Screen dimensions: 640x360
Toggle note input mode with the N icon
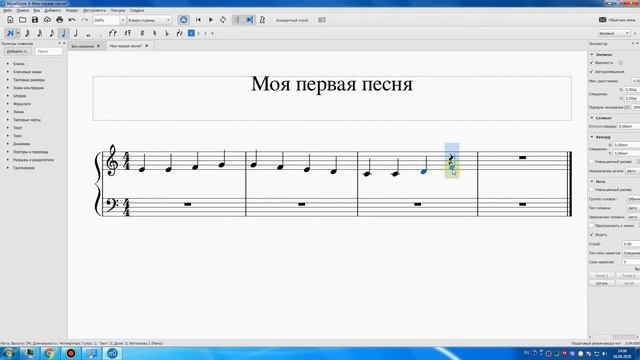[x=10, y=33]
